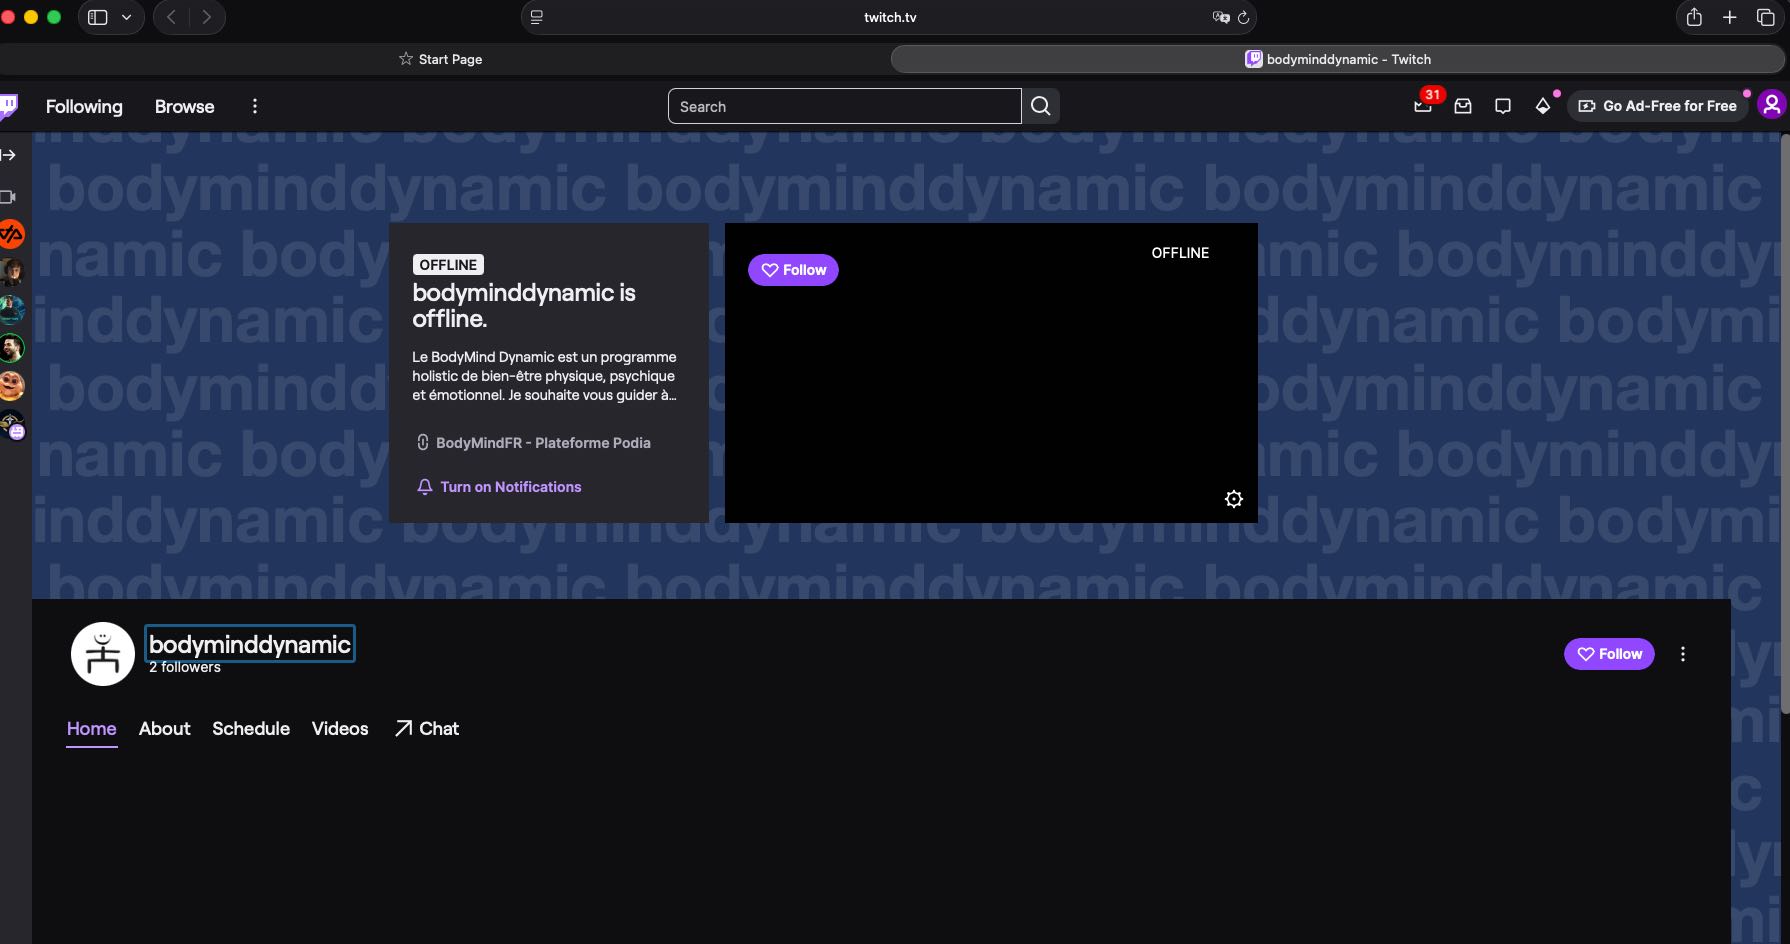
Task: Switch to the Schedule tab
Action: click(251, 729)
